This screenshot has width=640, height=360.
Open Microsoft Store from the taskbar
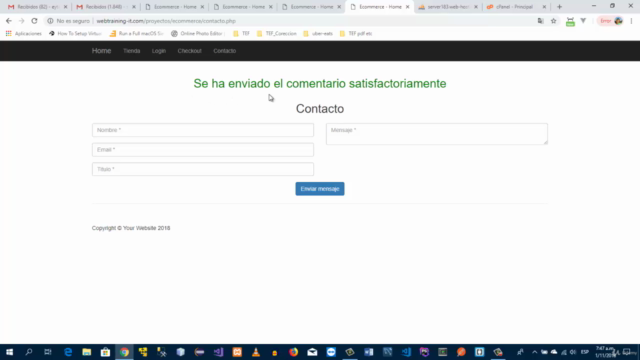(105, 352)
